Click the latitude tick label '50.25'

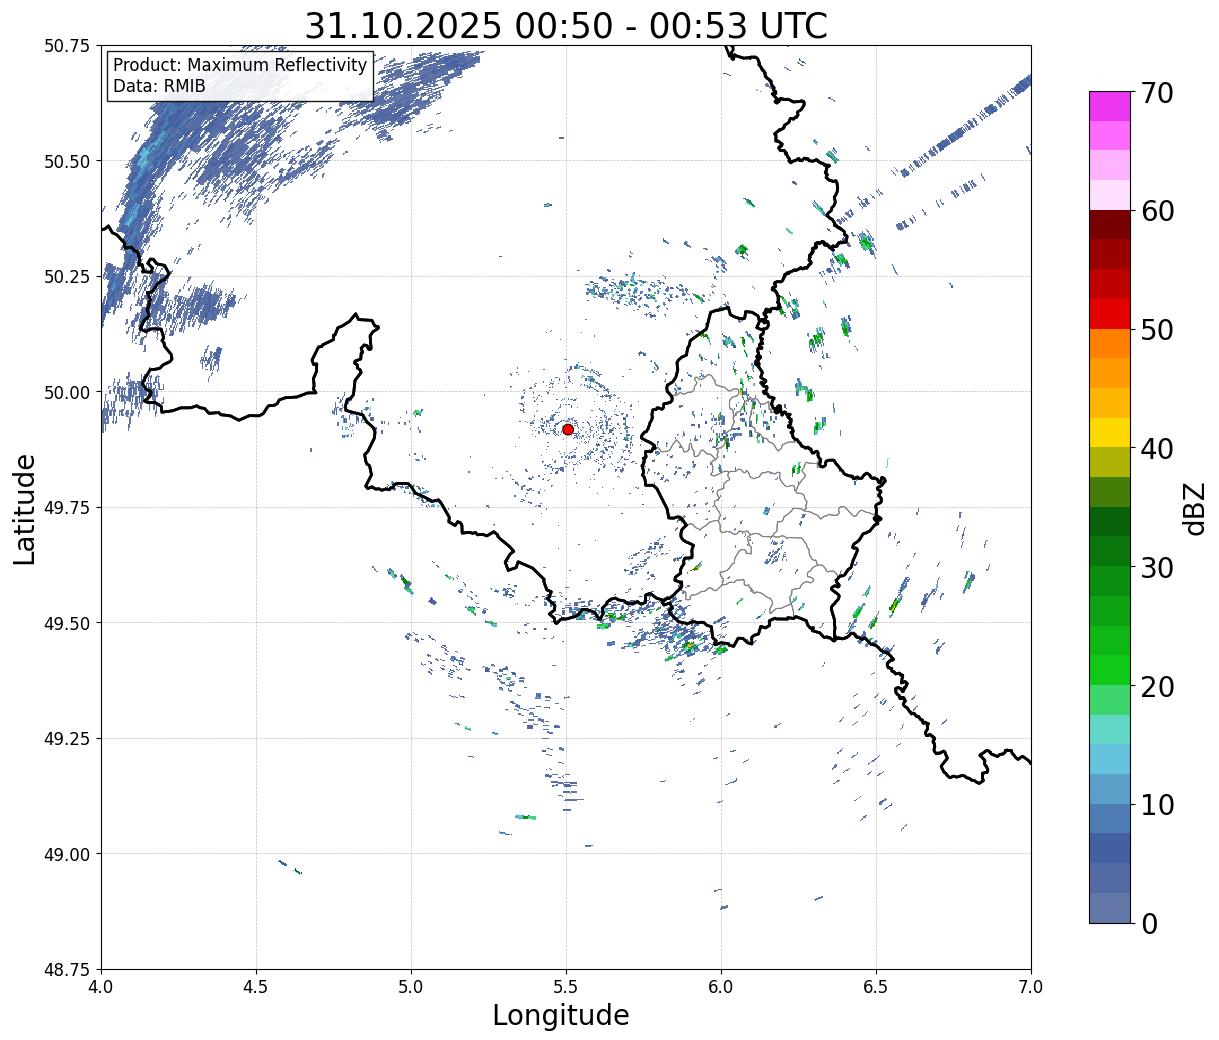pos(67,277)
